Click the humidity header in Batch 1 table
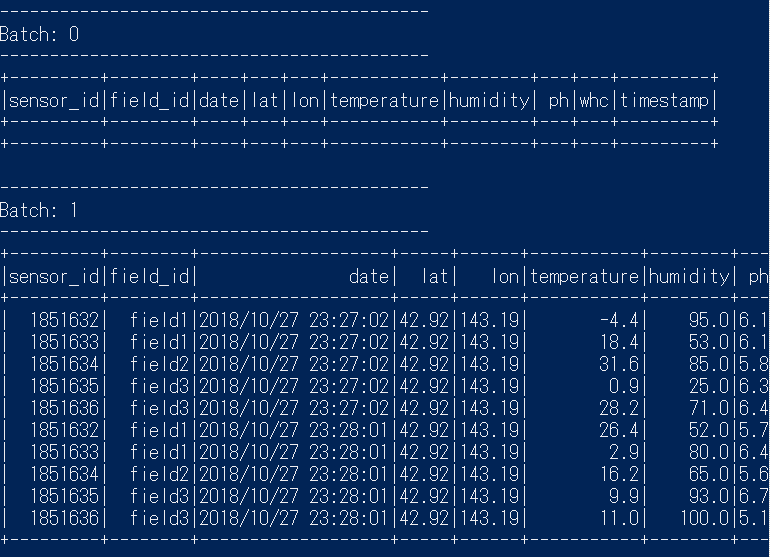This screenshot has width=770, height=557. pyautogui.click(x=689, y=277)
